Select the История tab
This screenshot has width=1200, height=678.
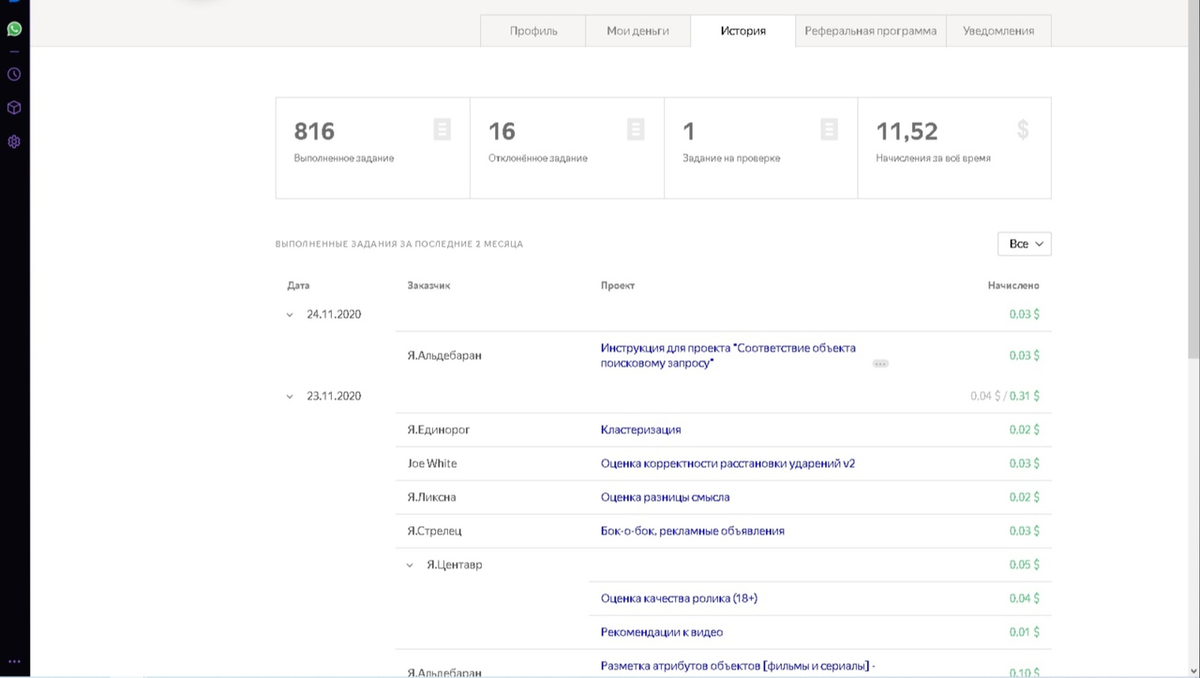(743, 31)
